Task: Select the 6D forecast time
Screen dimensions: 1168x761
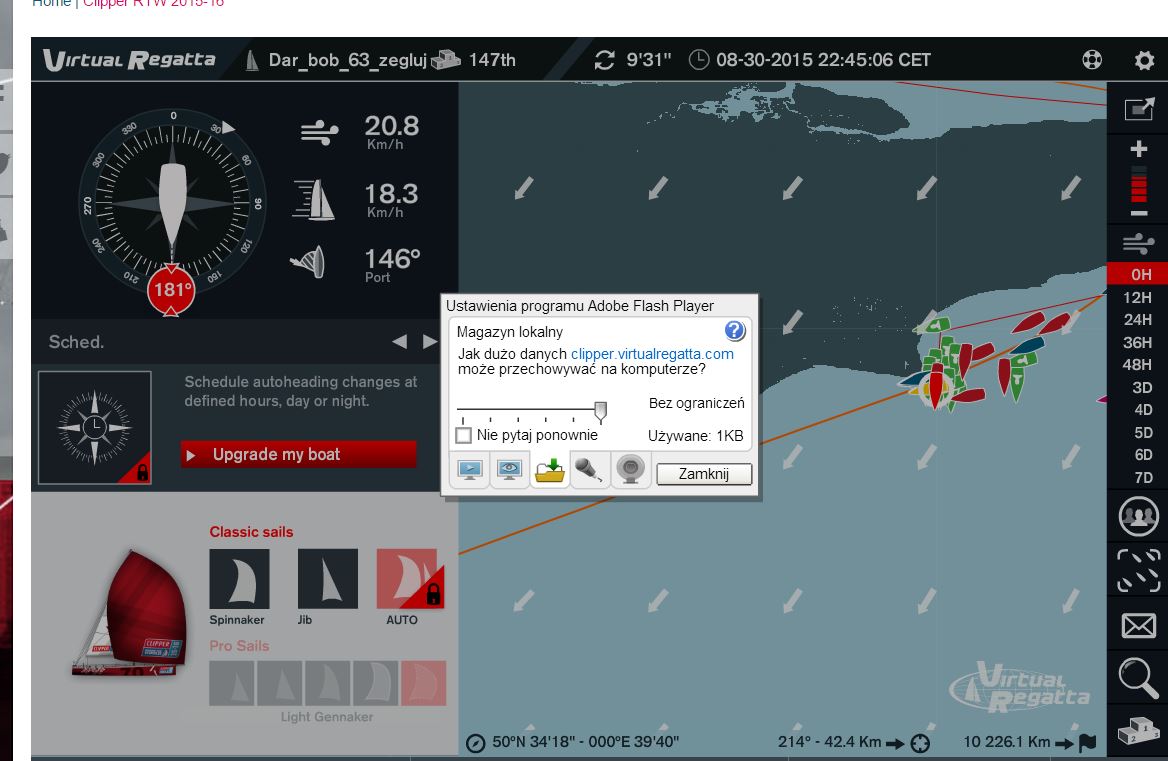Action: point(1142,455)
